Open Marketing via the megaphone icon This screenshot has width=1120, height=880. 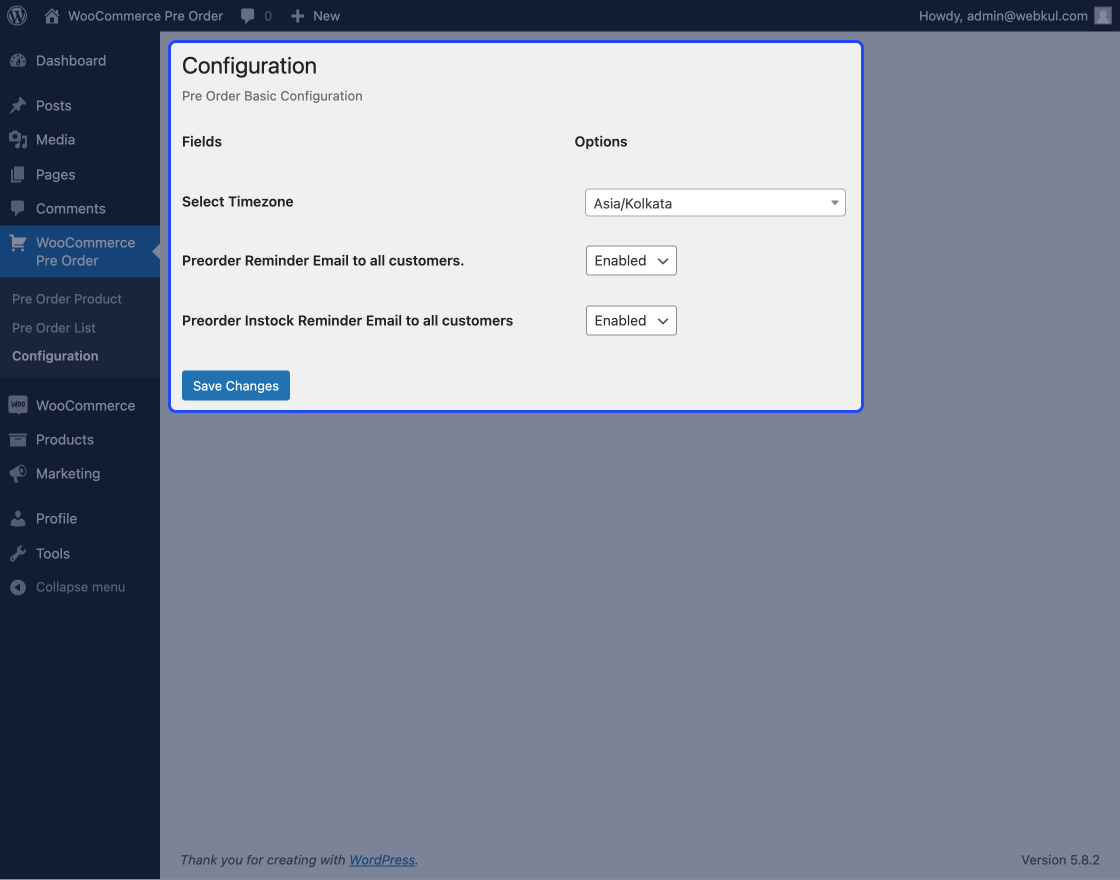[18, 473]
